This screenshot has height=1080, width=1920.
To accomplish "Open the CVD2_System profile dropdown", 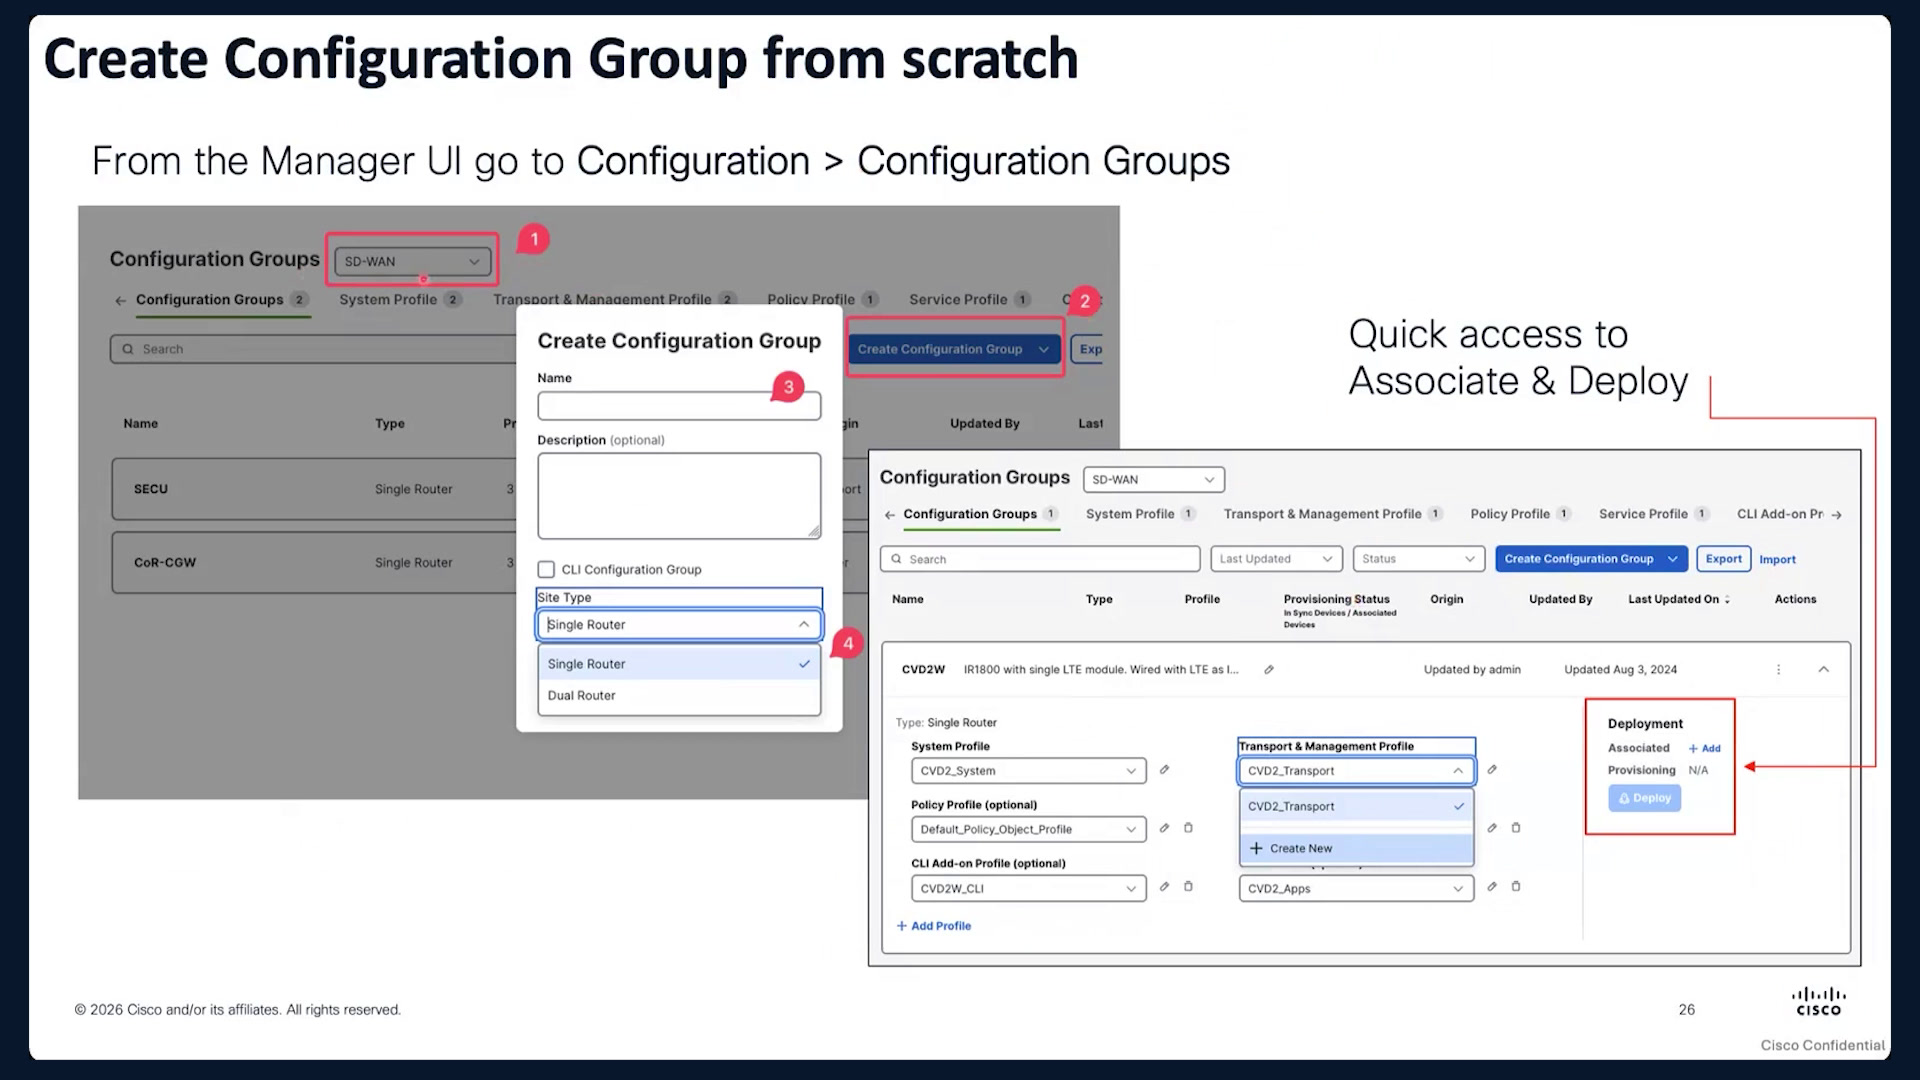I will click(1028, 771).
